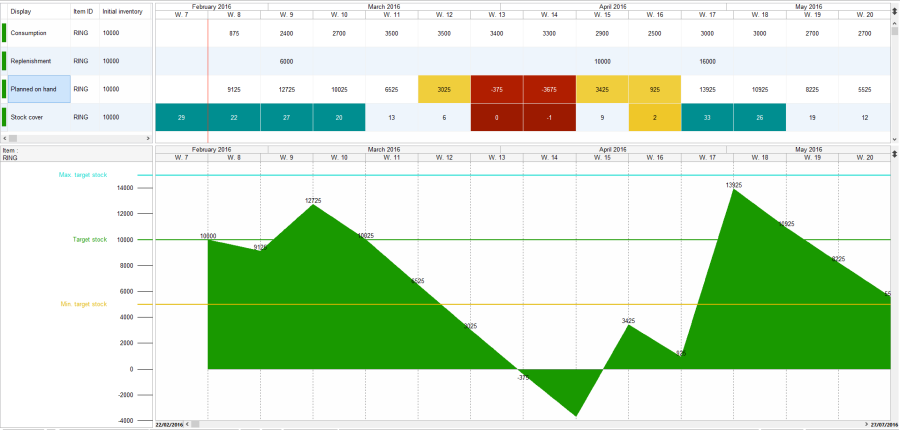Click timeline right scroll arrow near 27/07/2016
Viewport: 900px width, 430px height.
[x=866, y=424]
